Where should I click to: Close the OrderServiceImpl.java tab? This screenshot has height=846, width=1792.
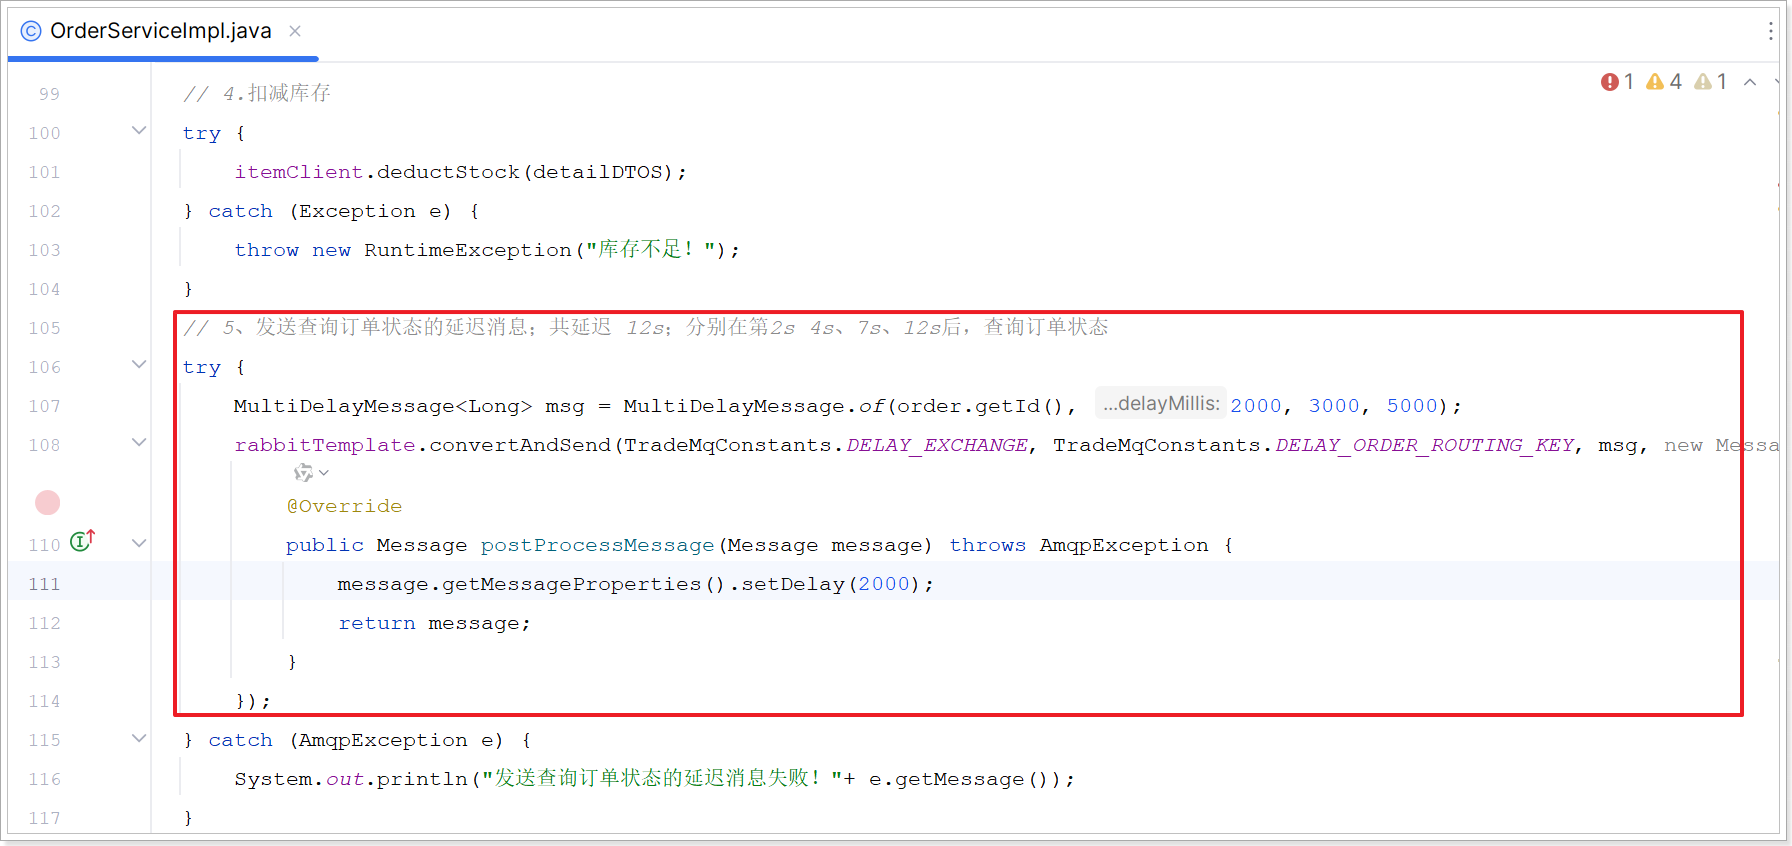(x=295, y=31)
